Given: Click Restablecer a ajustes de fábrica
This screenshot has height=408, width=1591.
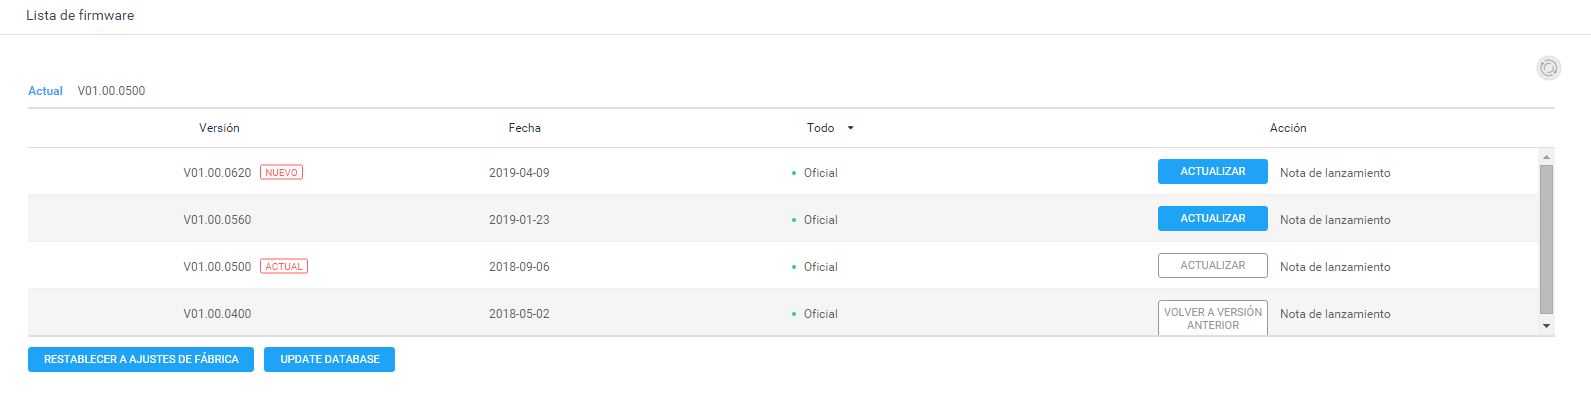Looking at the screenshot, I should click(141, 359).
